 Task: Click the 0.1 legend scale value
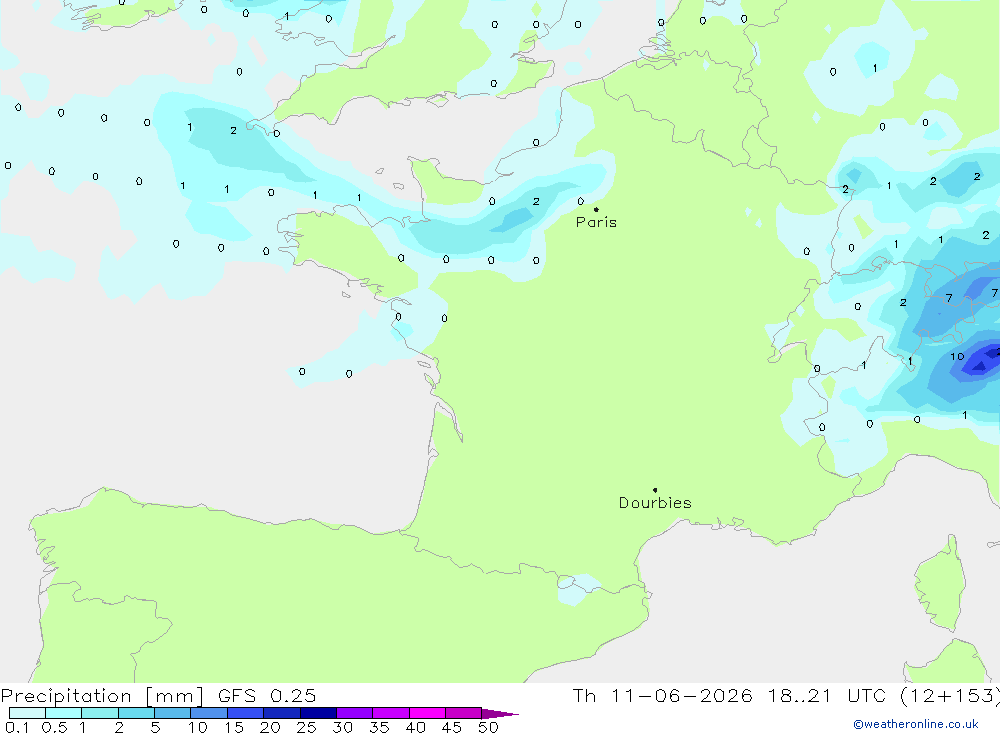pos(17,727)
